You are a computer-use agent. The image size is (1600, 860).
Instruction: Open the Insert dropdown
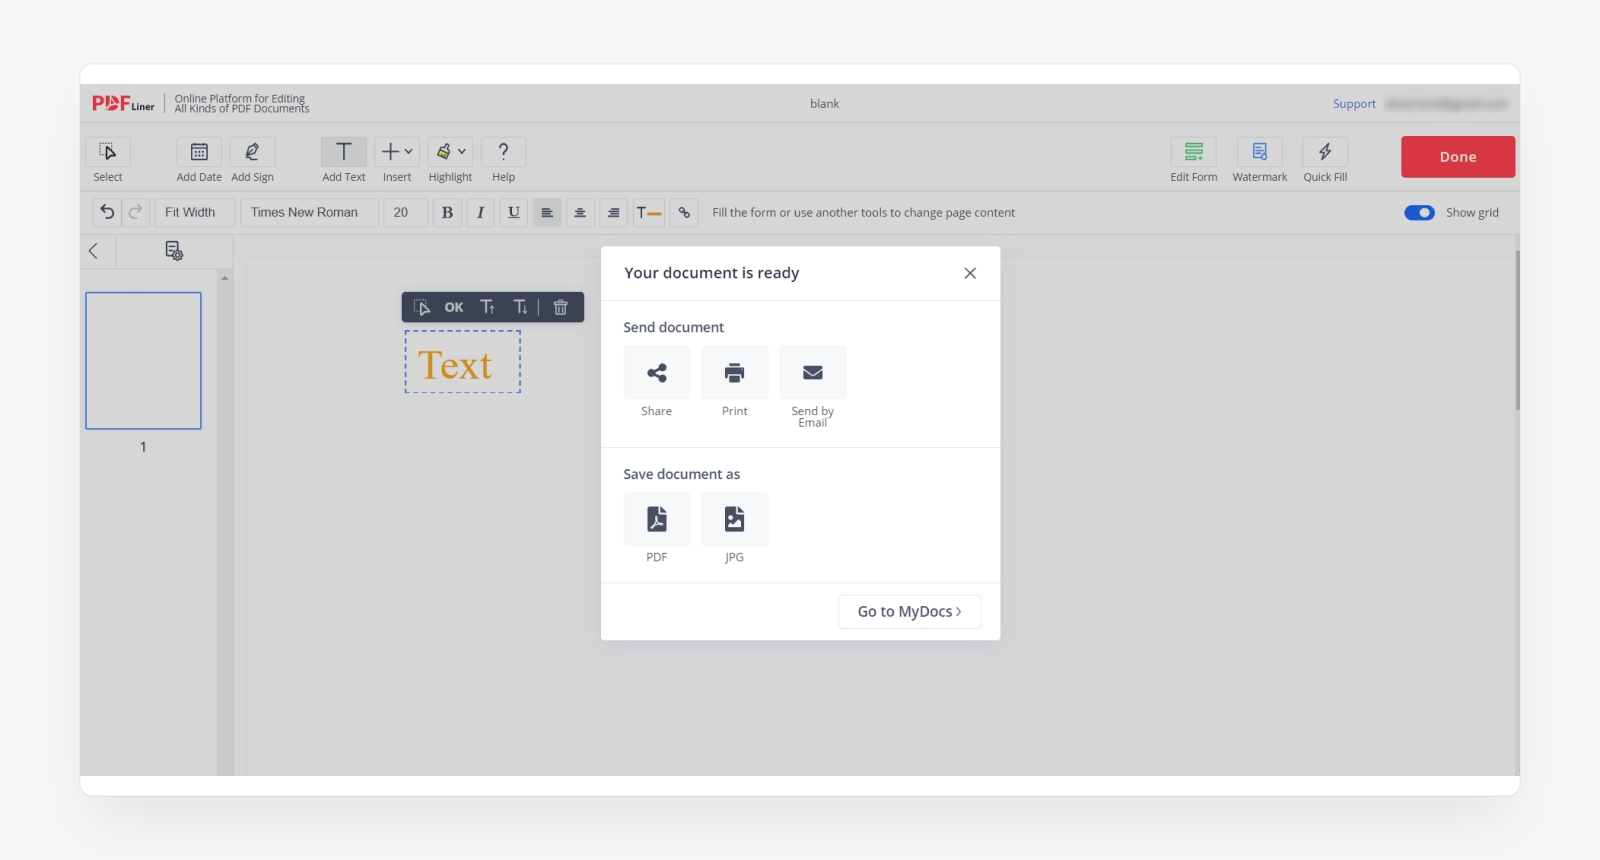click(x=397, y=152)
